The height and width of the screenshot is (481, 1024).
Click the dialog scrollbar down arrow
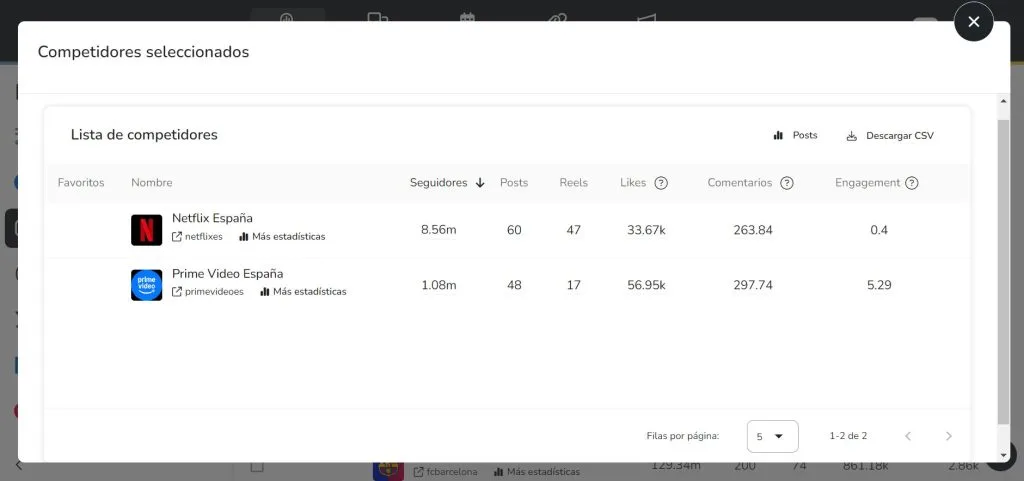1004,456
